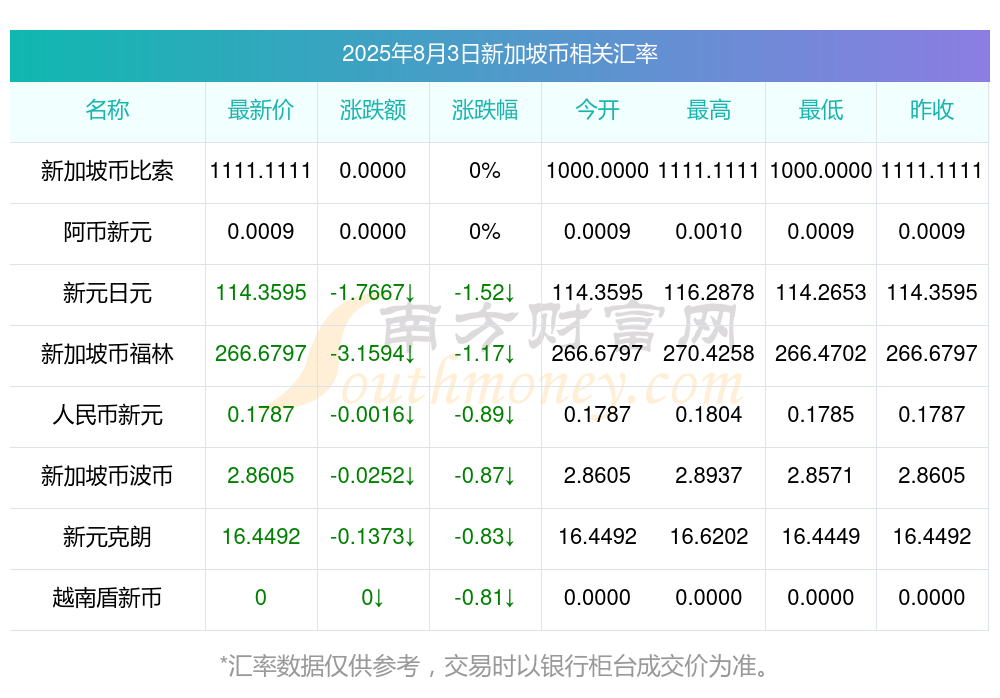Click the high value 16.6202
The image size is (1000, 698).
click(x=709, y=537)
